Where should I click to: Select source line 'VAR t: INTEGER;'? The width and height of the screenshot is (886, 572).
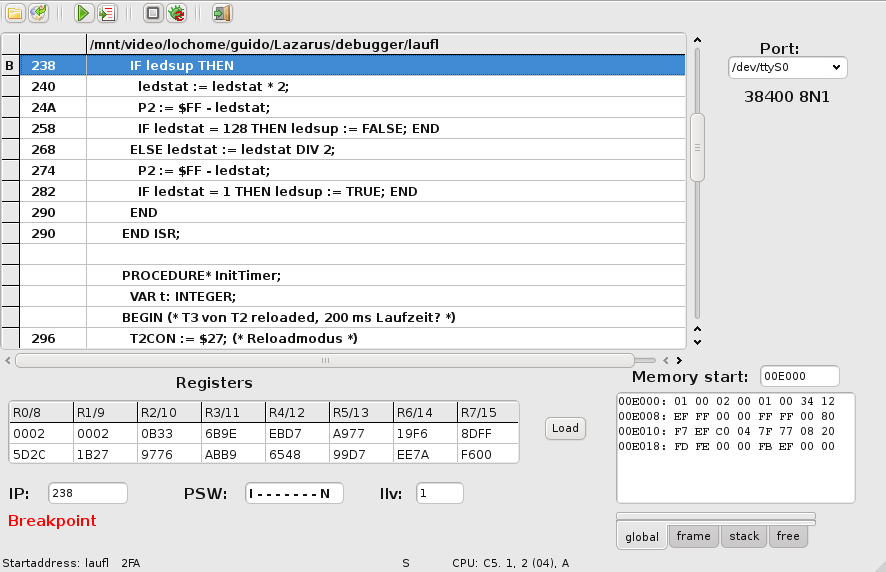(x=386, y=296)
